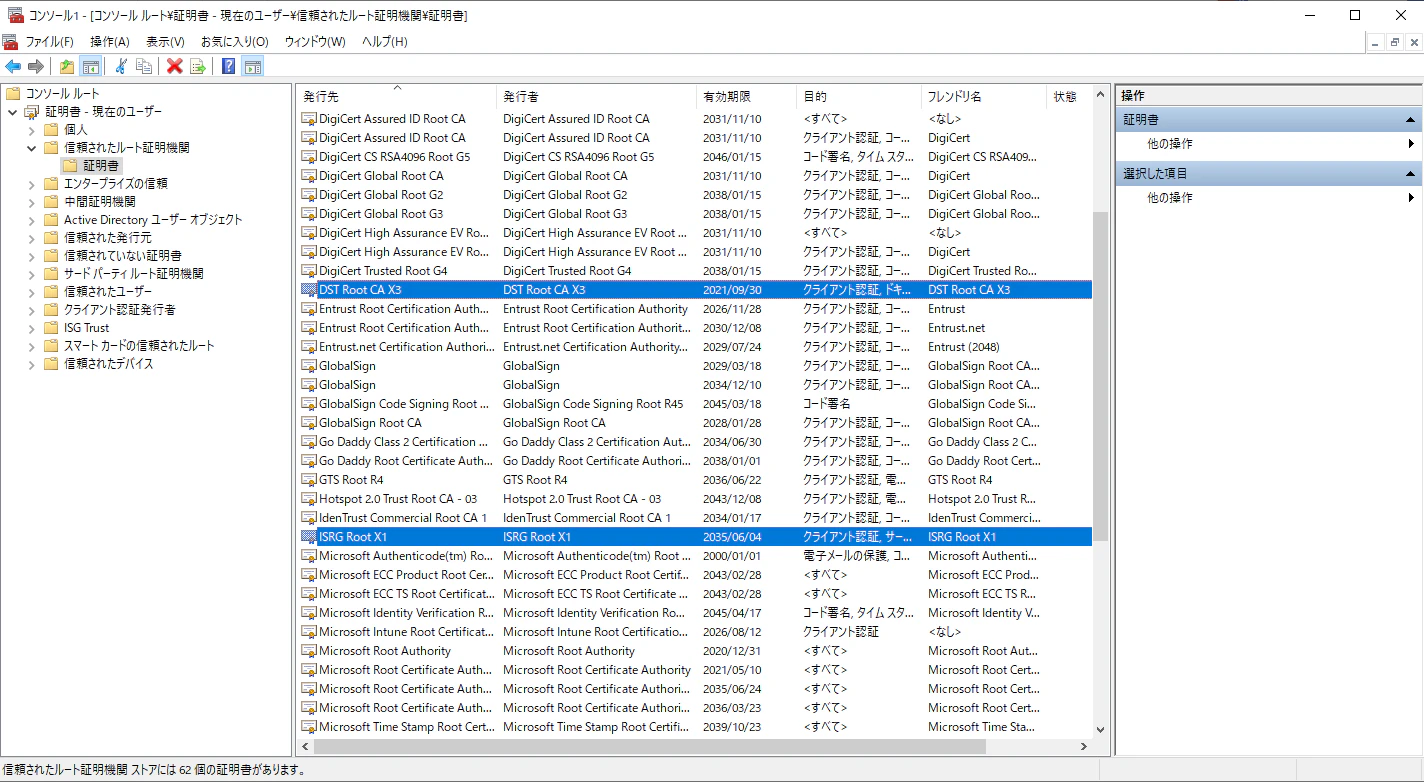
Task: Collapse the 証明書 - 現在のユーザー tree node
Action: click(x=12, y=111)
